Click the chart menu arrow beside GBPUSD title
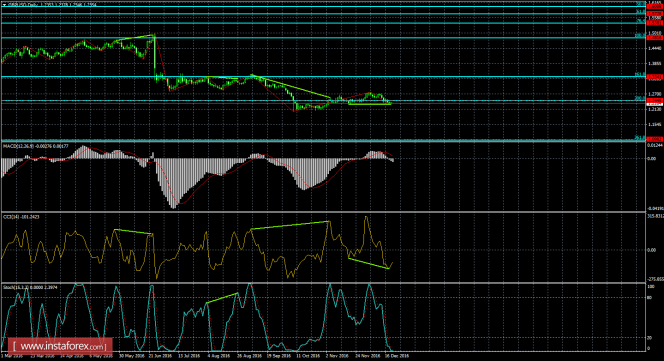Image resolution: width=664 pixels, height=361 pixels. [x=4, y=5]
